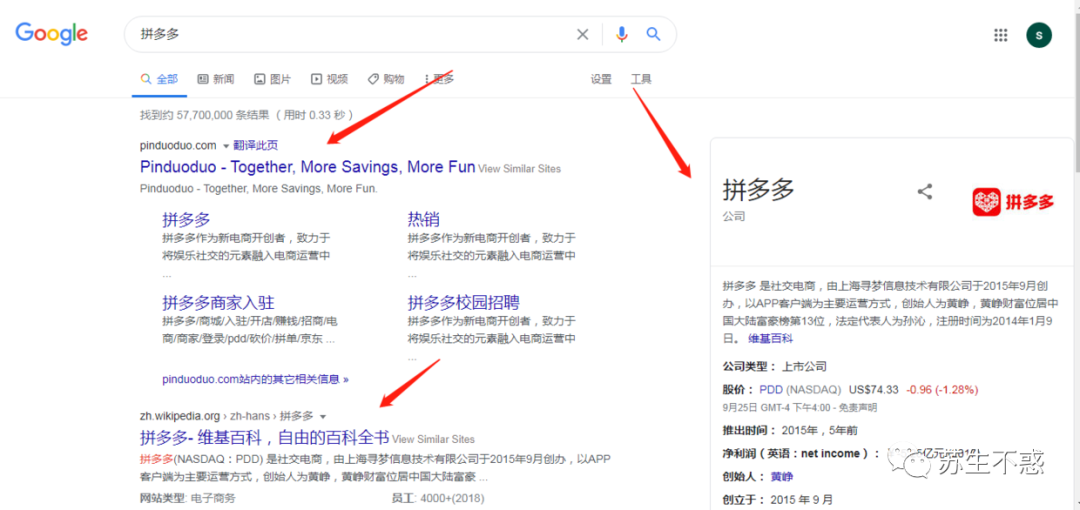Open the 拼多多商家入驻 sitelink
The height and width of the screenshot is (510, 1080).
(218, 303)
